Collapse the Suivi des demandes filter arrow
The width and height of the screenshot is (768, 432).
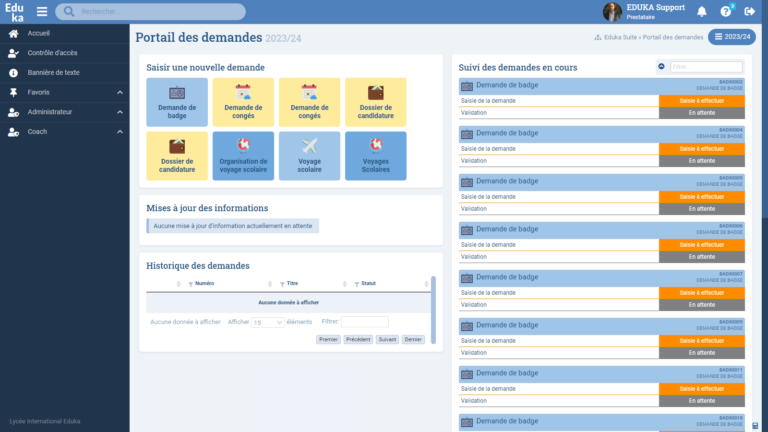661,67
